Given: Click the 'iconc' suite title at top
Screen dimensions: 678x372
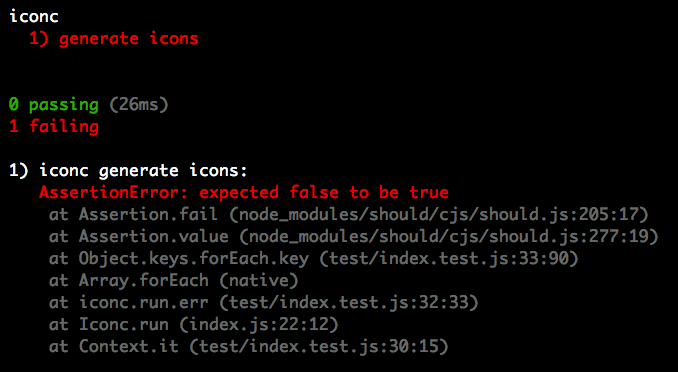Looking at the screenshot, I should 34,16.
